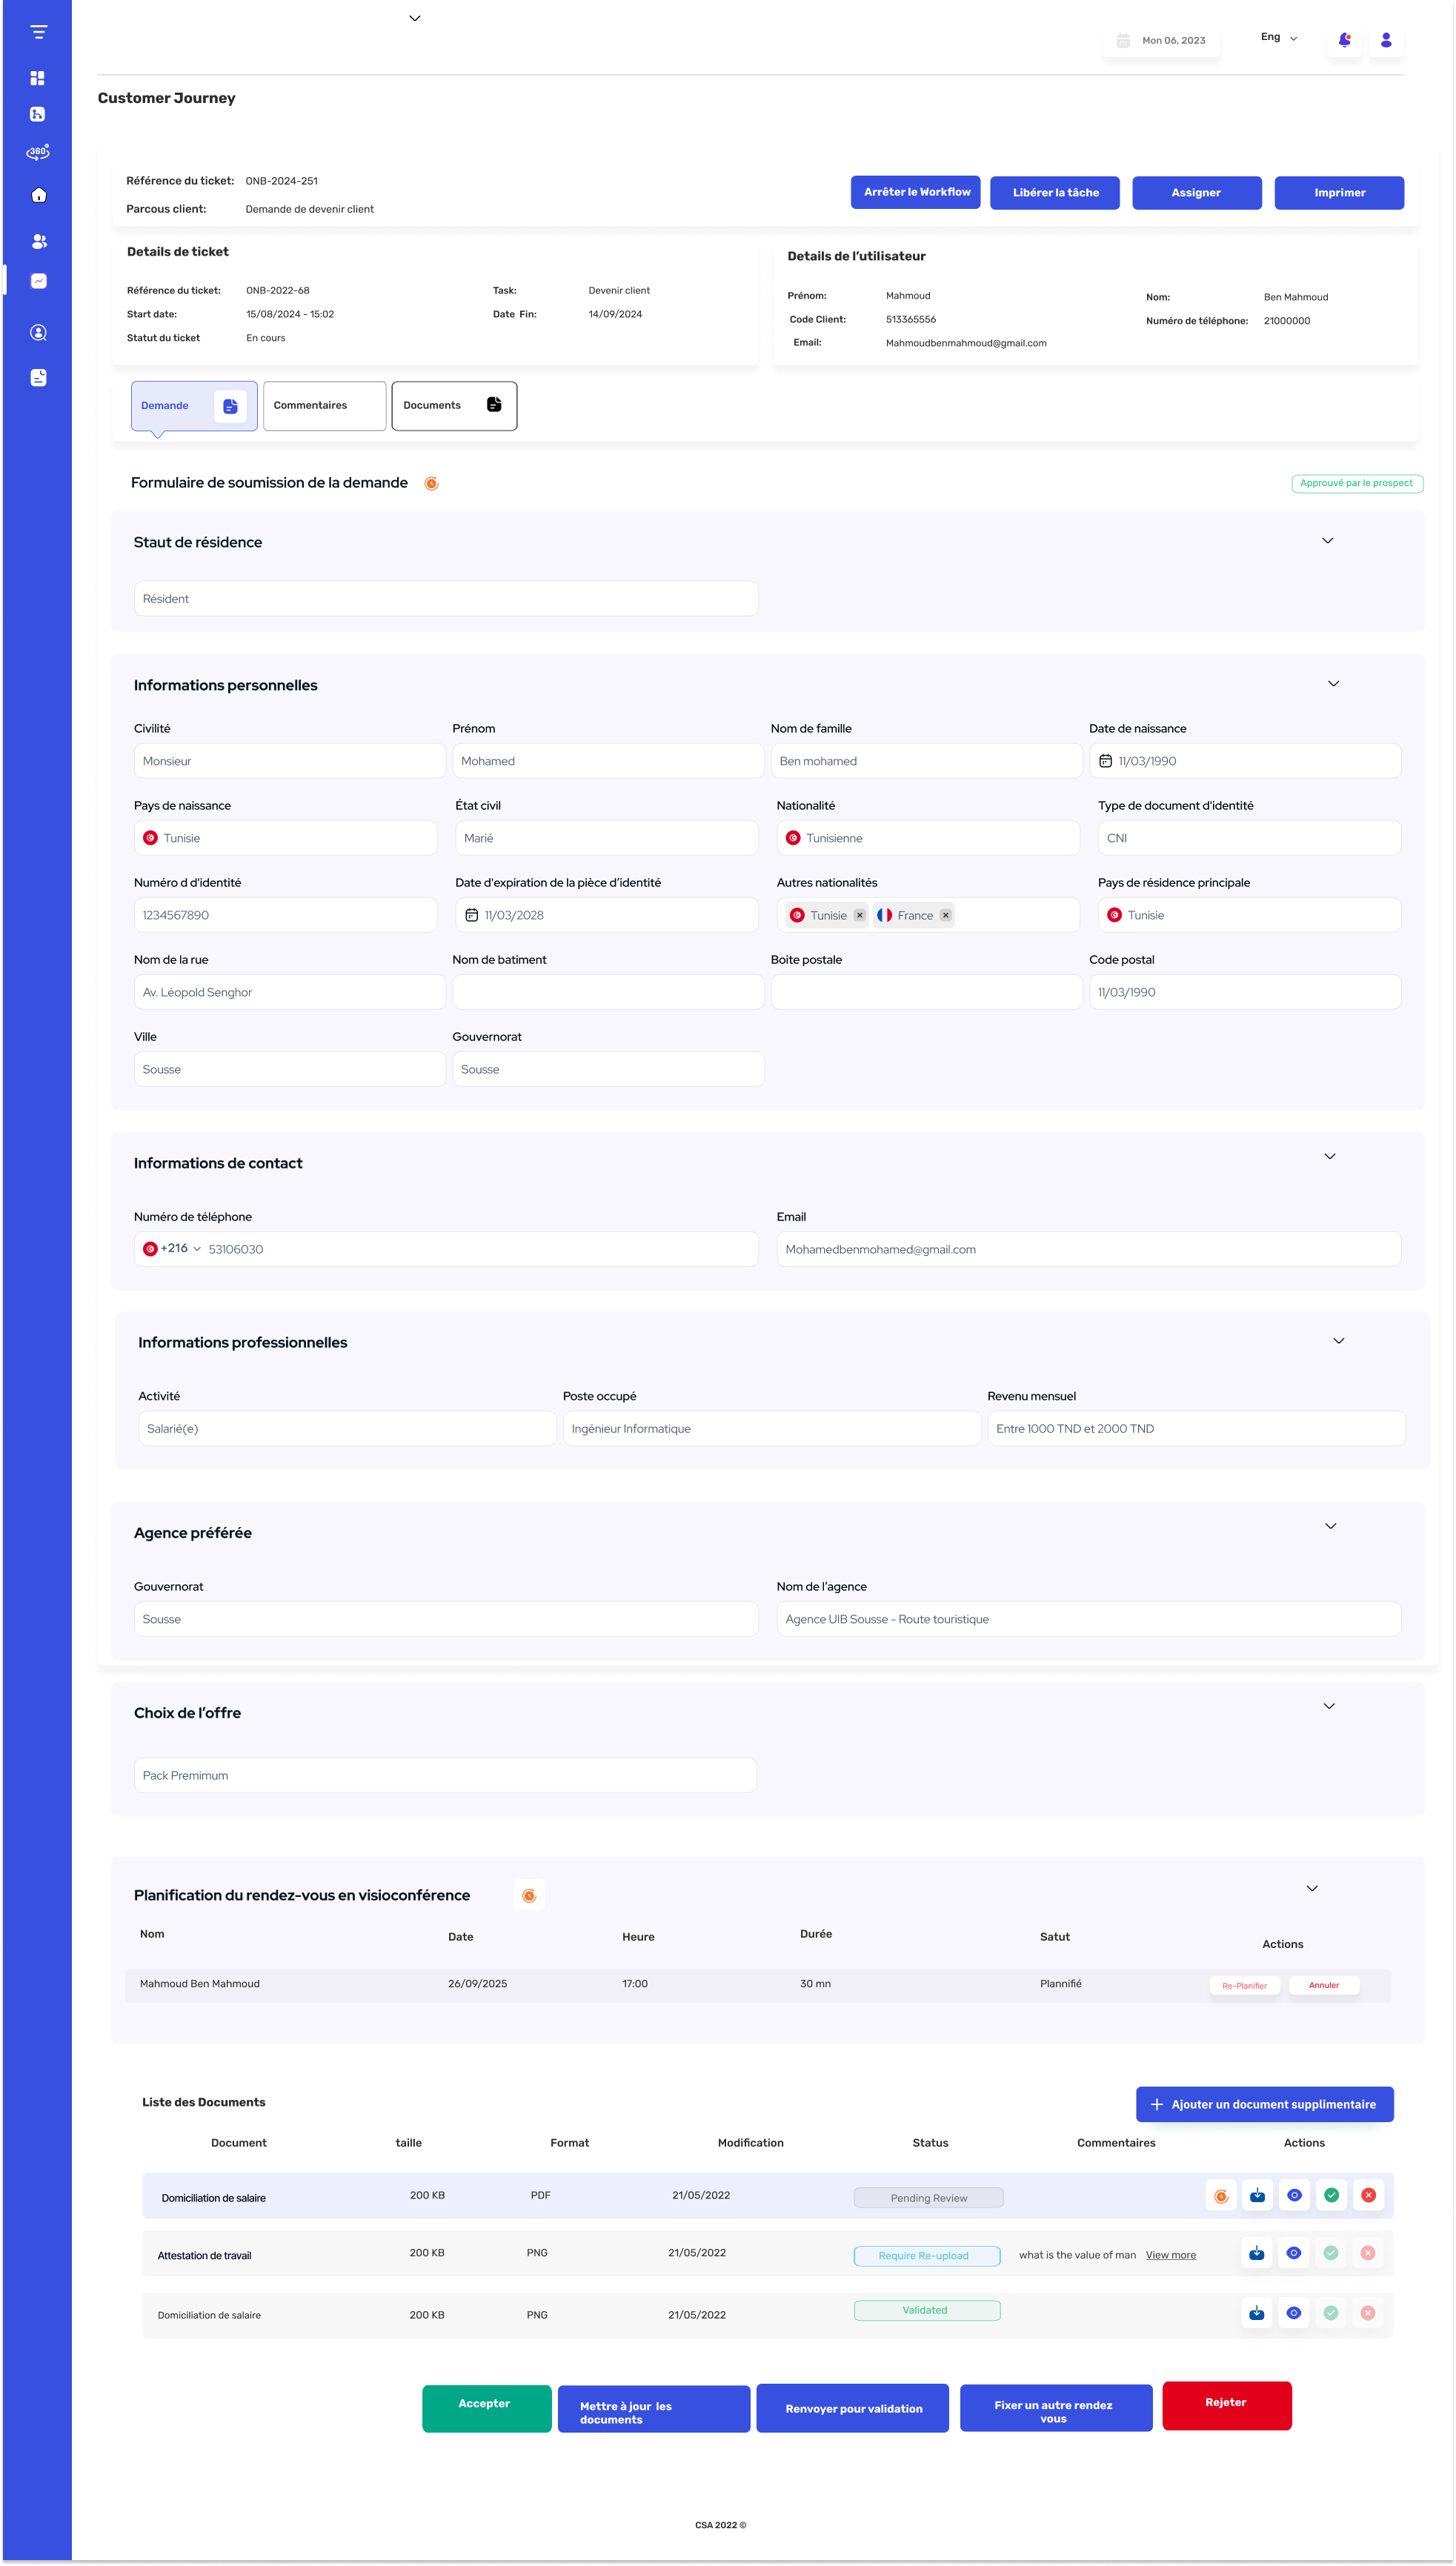Download the Pending Review PDF document
The image size is (1456, 2566).
(x=1257, y=2195)
